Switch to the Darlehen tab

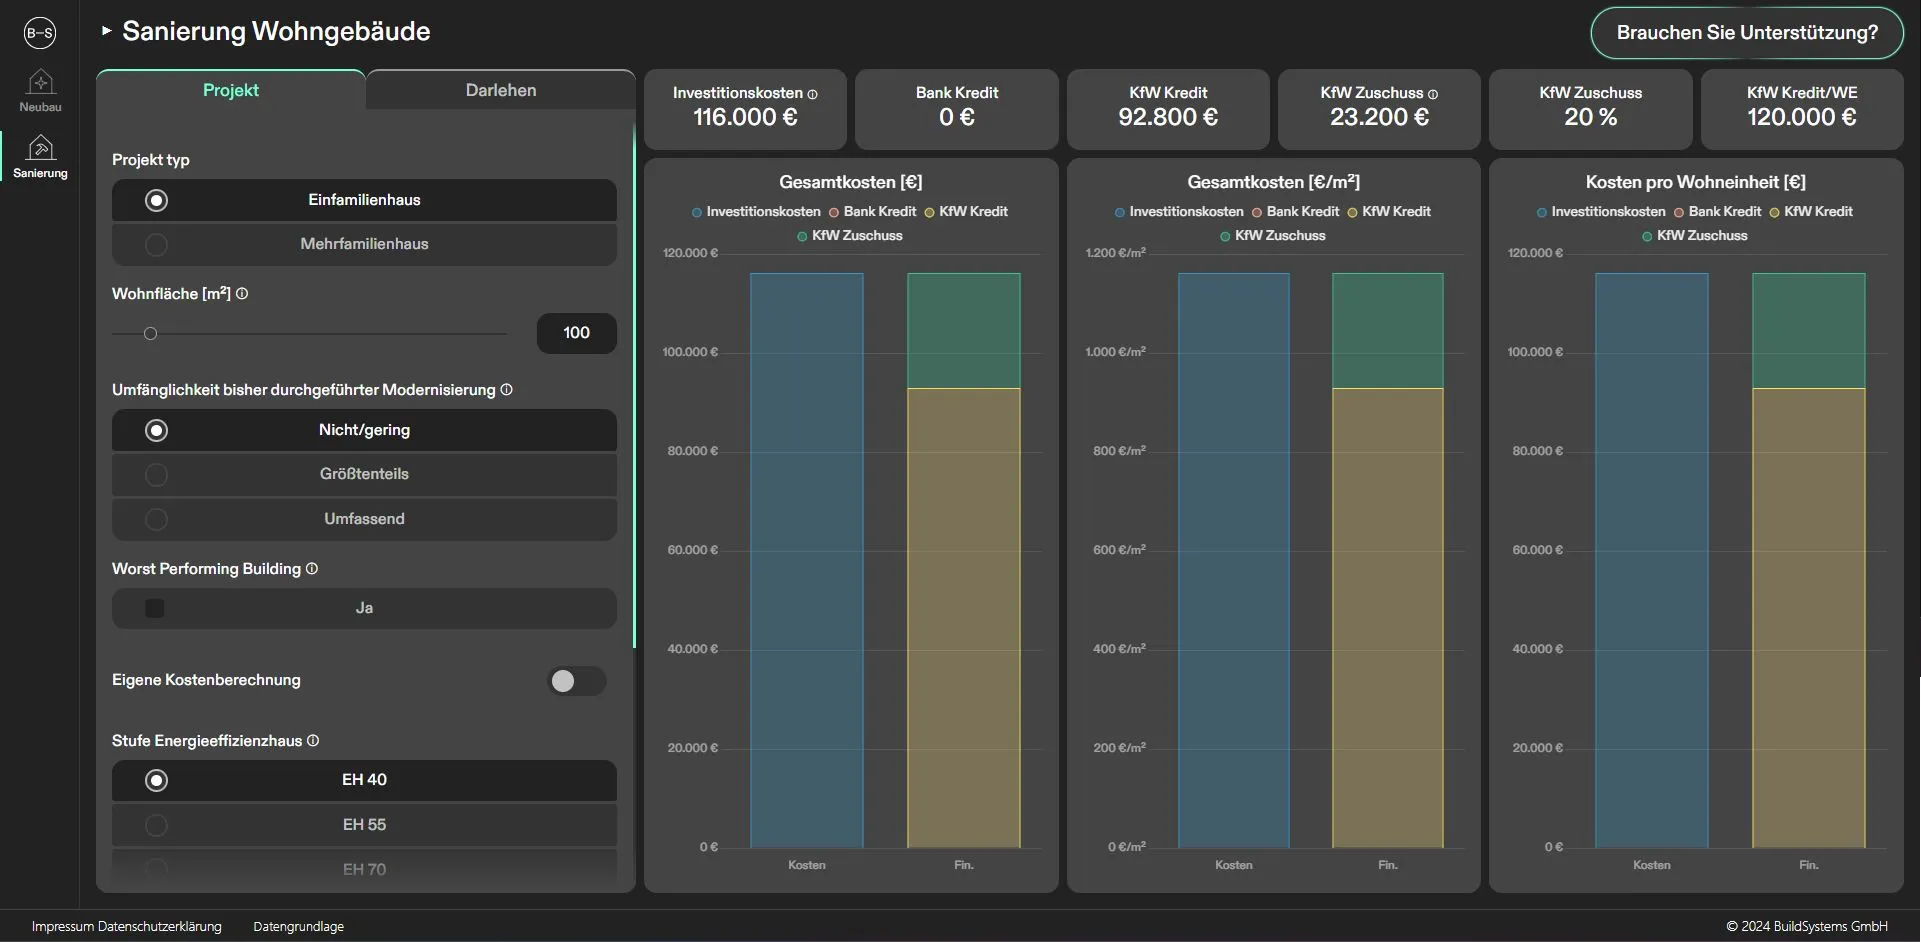click(x=500, y=89)
